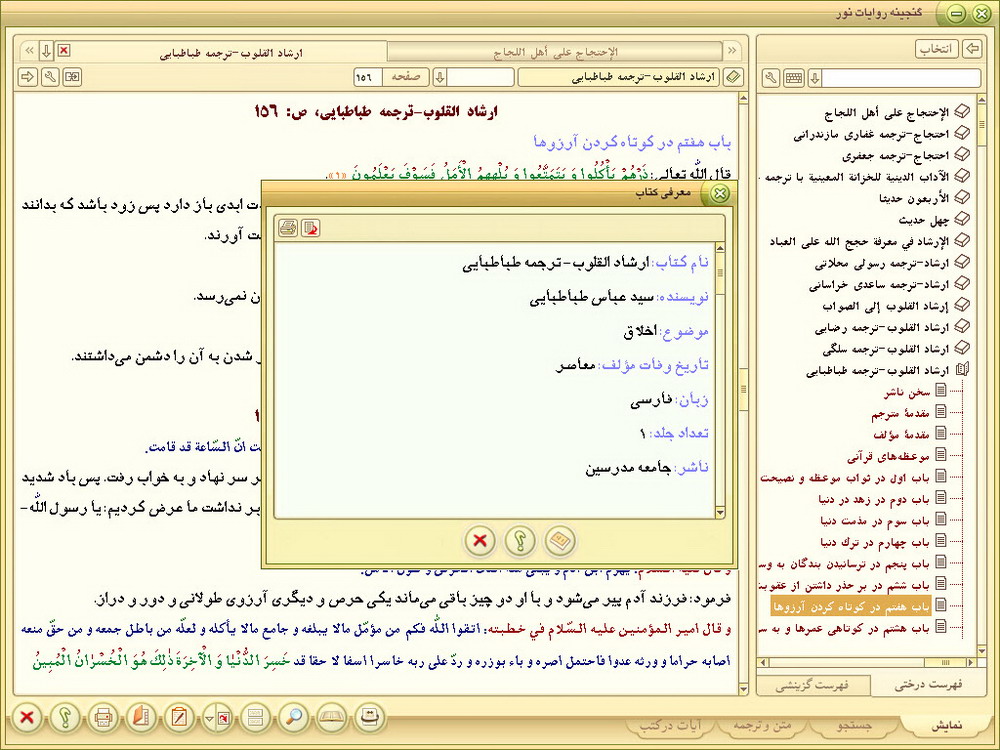Select باب چهارم در ترك دنیا in the tree
The image size is (1000, 750).
[x=875, y=542]
